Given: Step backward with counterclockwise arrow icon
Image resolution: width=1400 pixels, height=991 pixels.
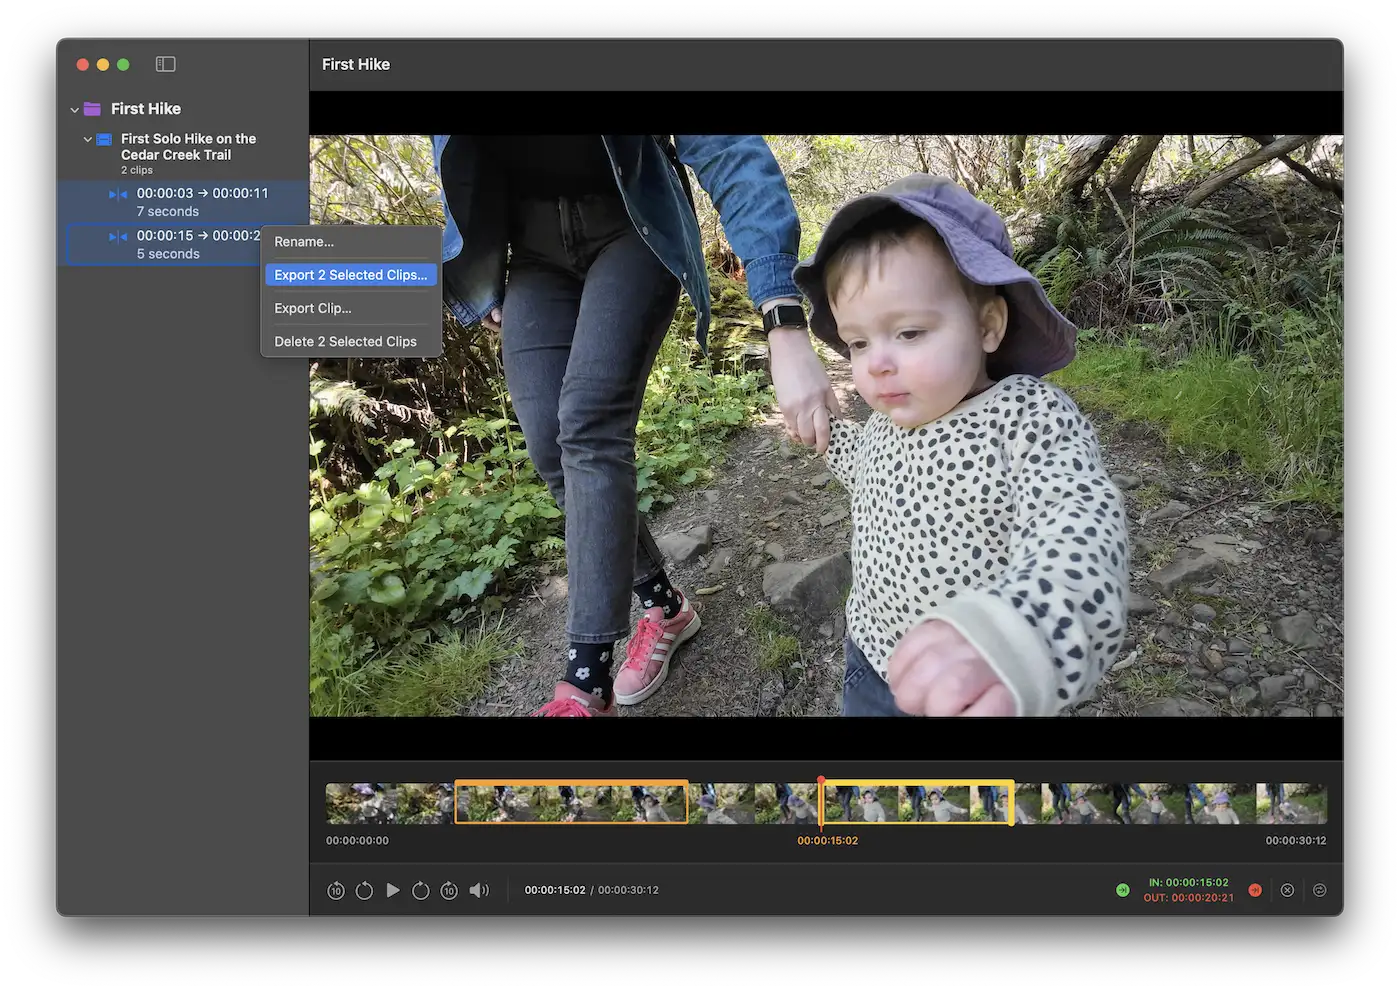Looking at the screenshot, I should click(x=364, y=890).
